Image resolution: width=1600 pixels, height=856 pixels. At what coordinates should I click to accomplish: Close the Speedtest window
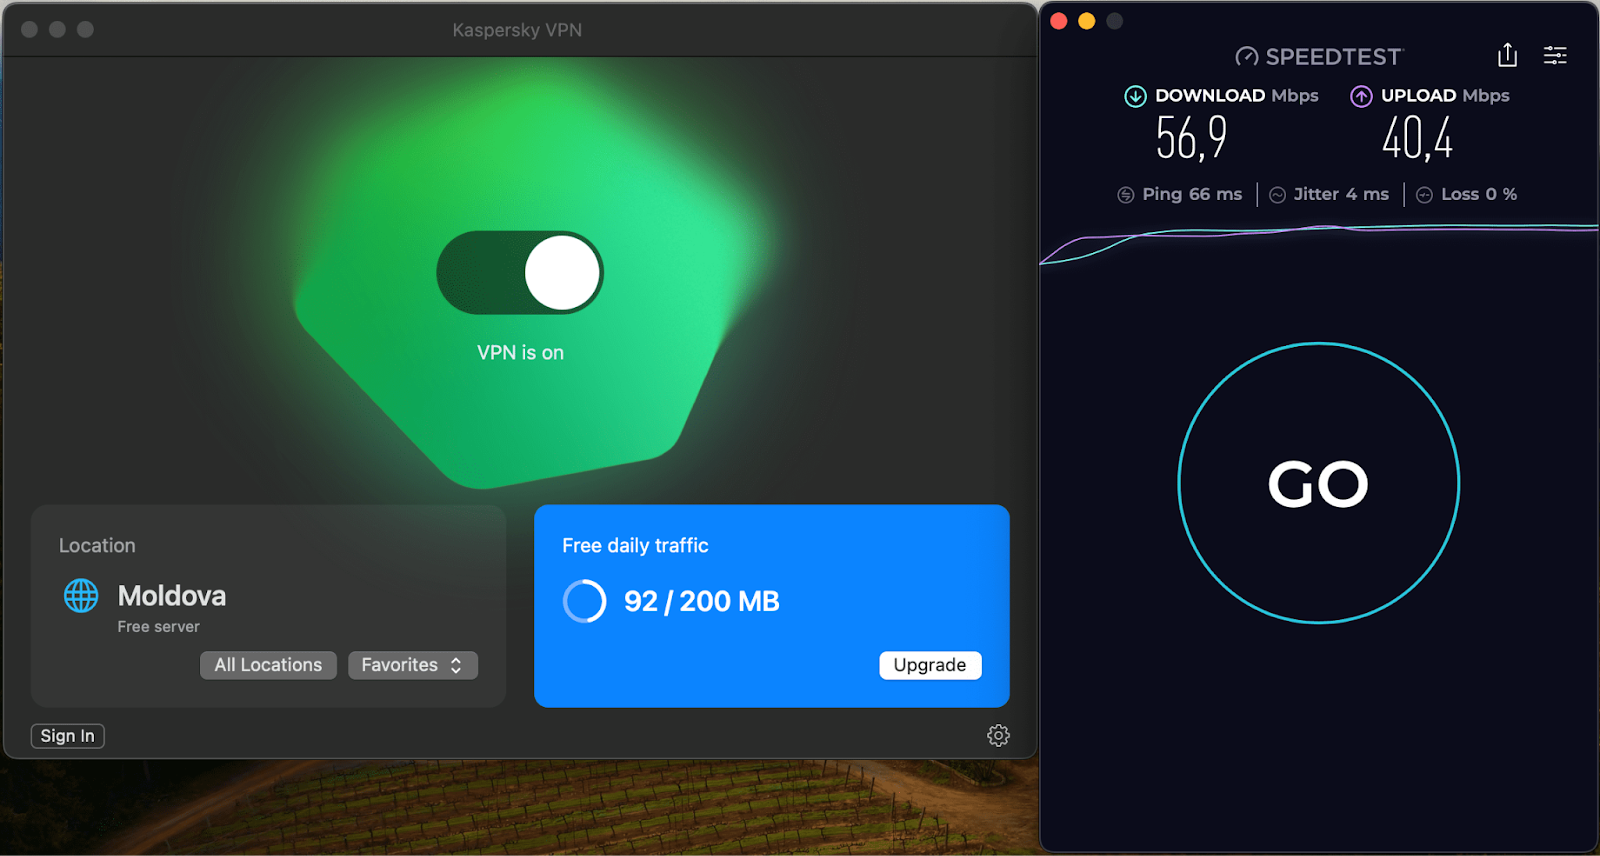(1059, 21)
